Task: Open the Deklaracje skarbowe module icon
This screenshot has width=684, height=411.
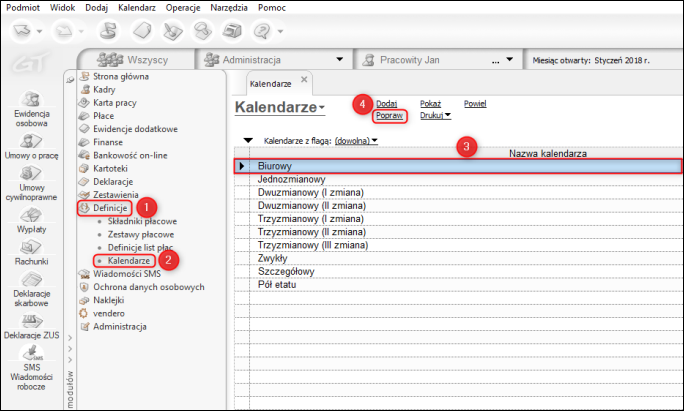Action: 31,279
